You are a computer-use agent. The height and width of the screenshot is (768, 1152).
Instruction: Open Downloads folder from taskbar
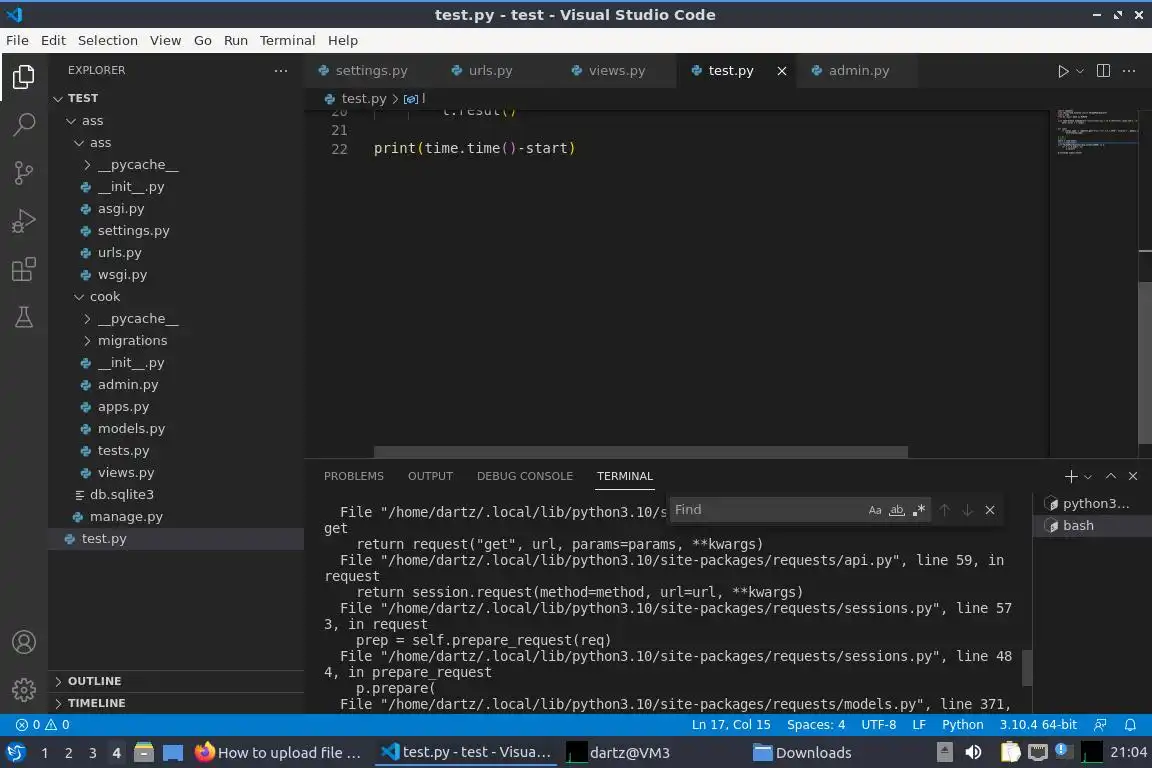[802, 753]
